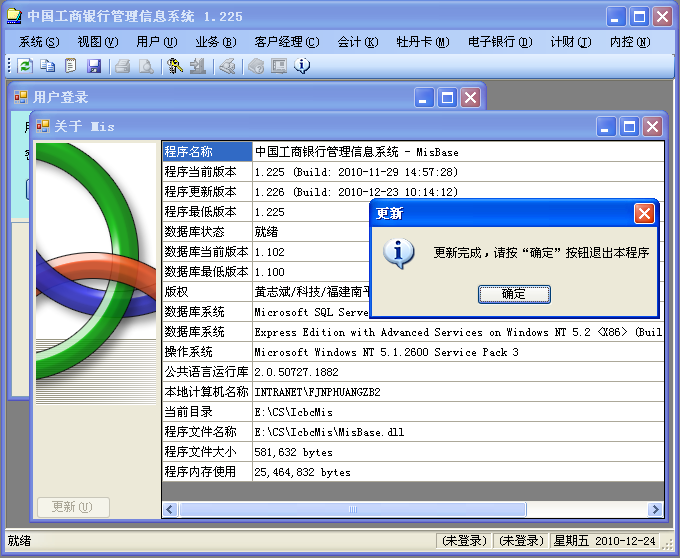Click the greyed eraser toolbar icon
This screenshot has height=558, width=680.
(227, 66)
